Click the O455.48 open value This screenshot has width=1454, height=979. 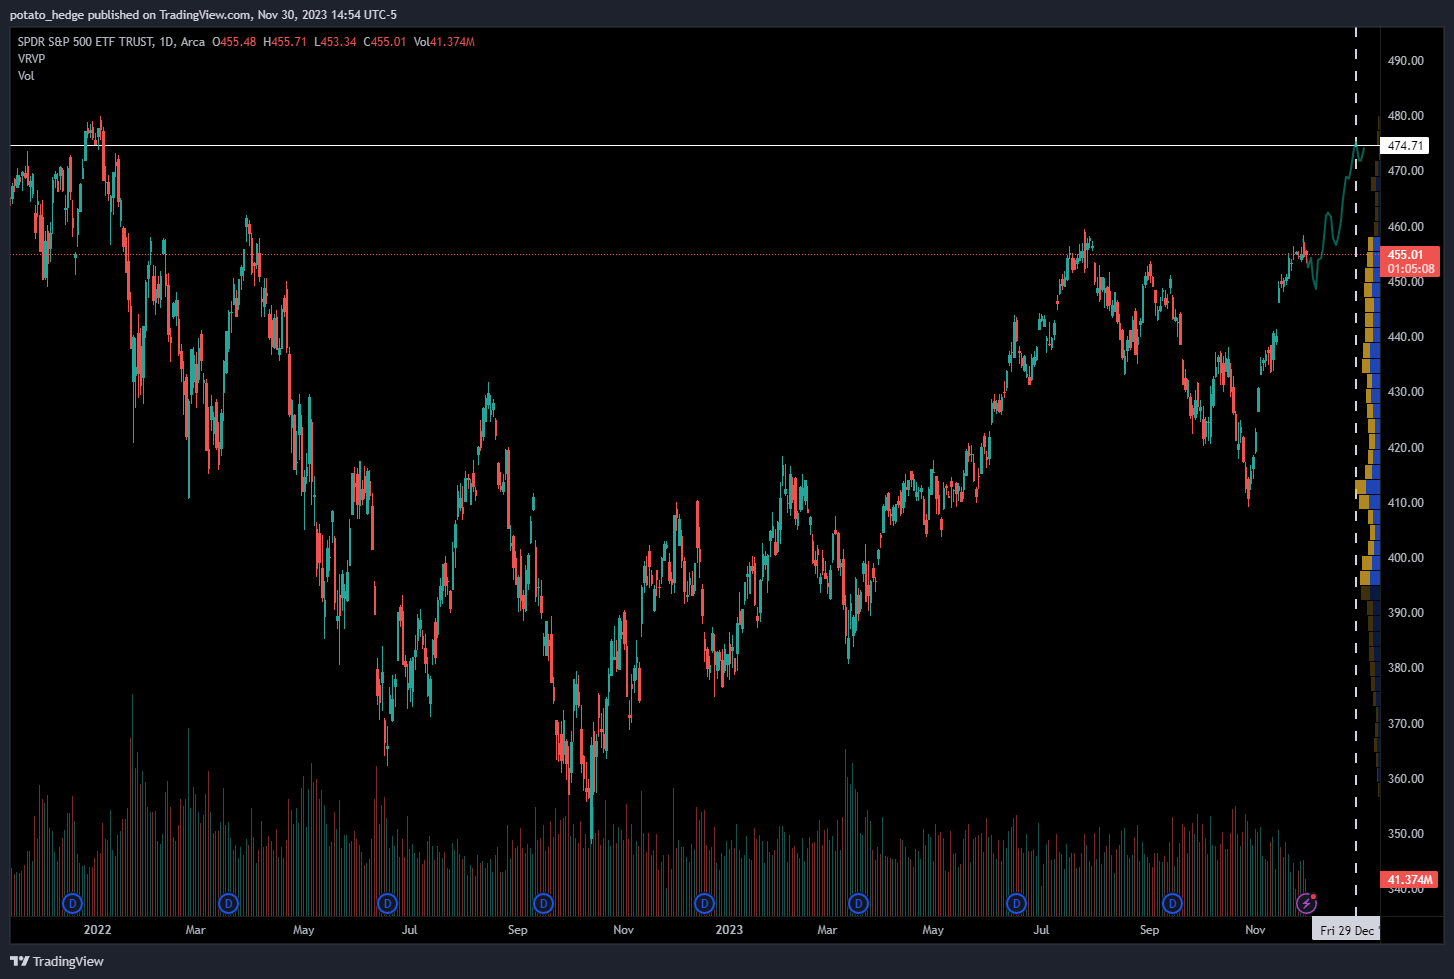[234, 42]
